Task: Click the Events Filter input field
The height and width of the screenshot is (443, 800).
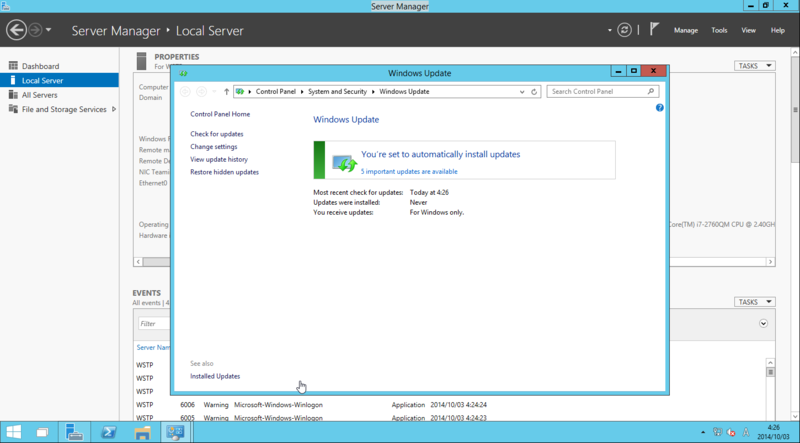Action: 154,324
